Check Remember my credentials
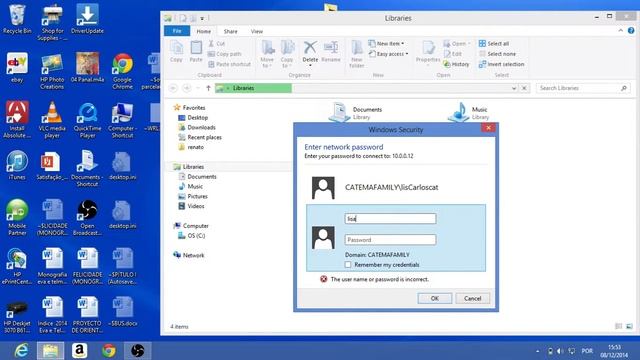 tap(348, 264)
